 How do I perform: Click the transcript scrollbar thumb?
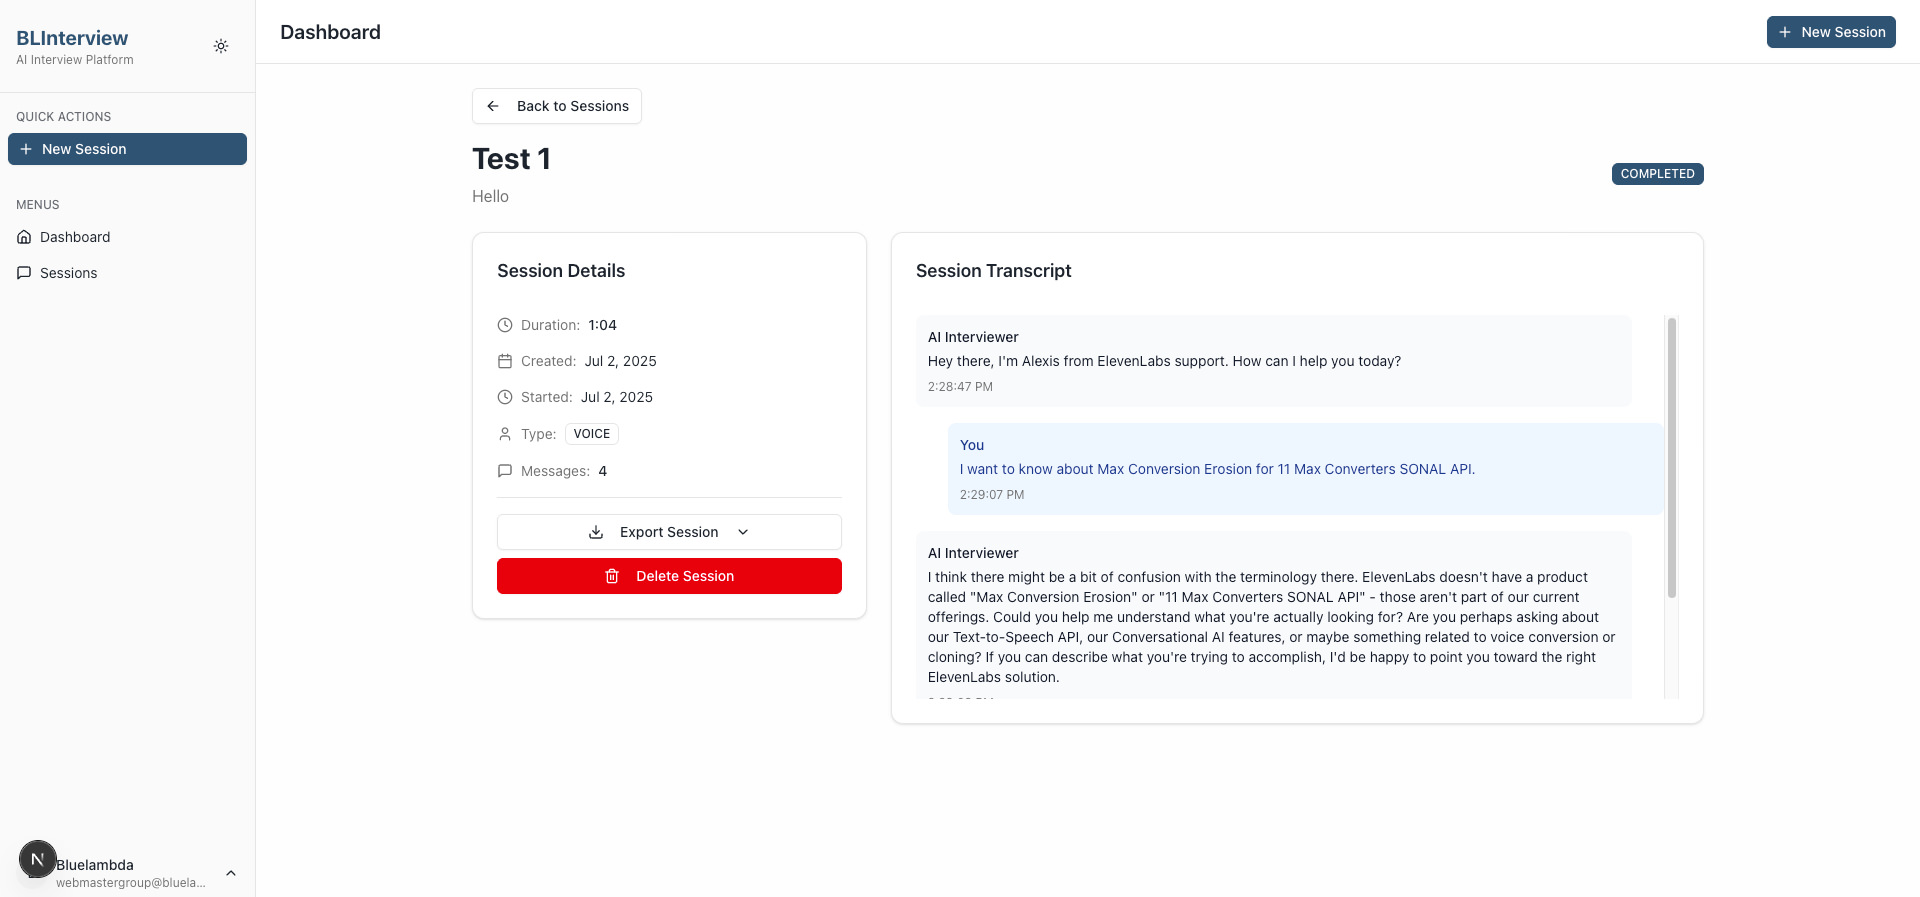pos(1671,457)
